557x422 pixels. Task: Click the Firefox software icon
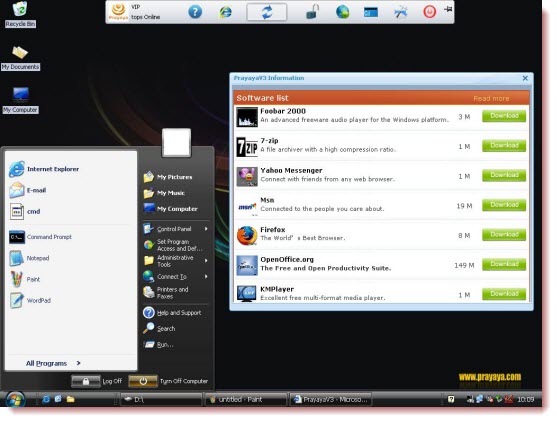pyautogui.click(x=247, y=236)
